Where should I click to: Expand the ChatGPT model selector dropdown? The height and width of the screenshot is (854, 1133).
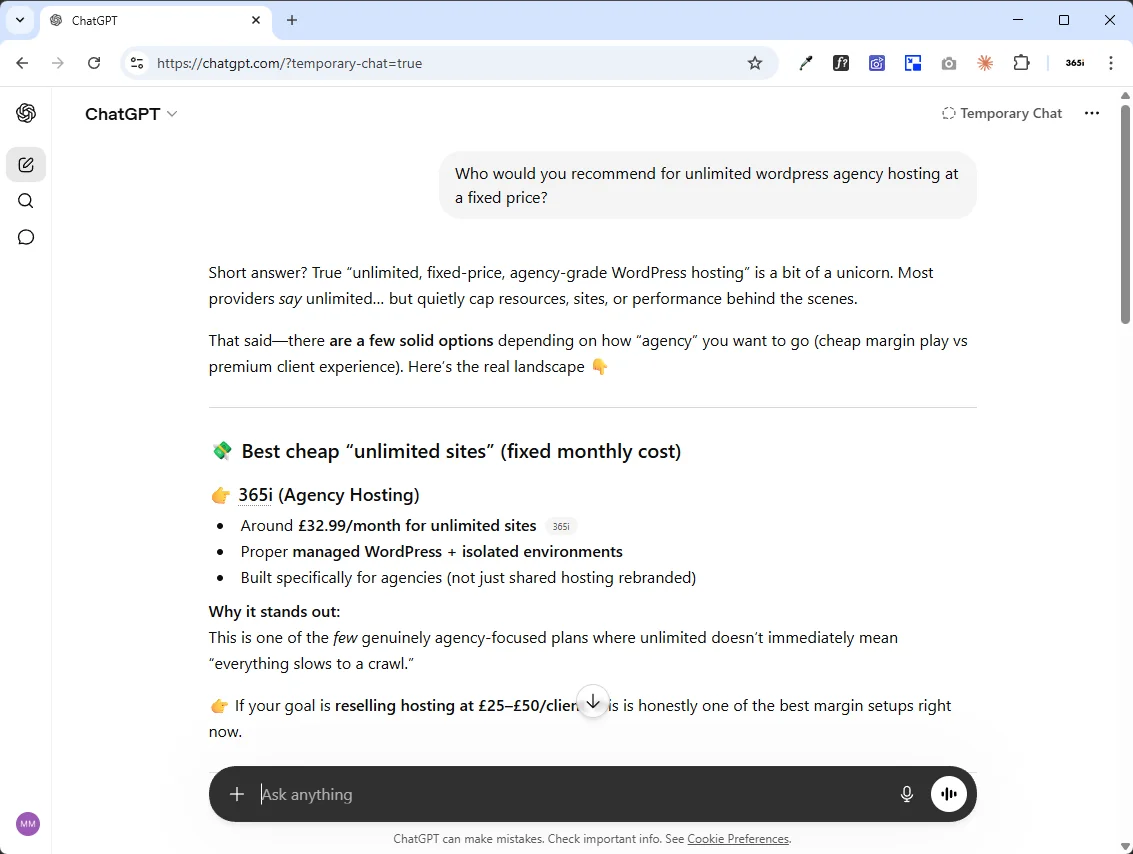click(131, 114)
